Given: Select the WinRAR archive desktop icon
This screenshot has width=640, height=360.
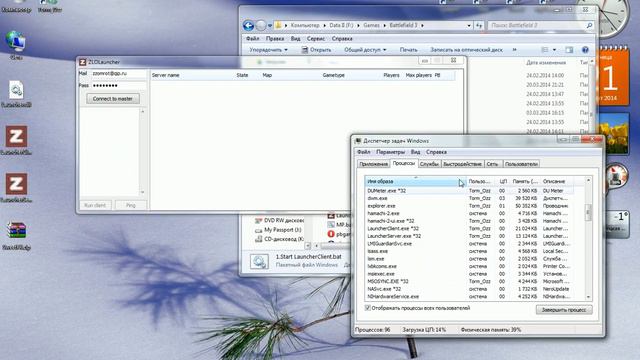Looking at the screenshot, I should click(16, 230).
